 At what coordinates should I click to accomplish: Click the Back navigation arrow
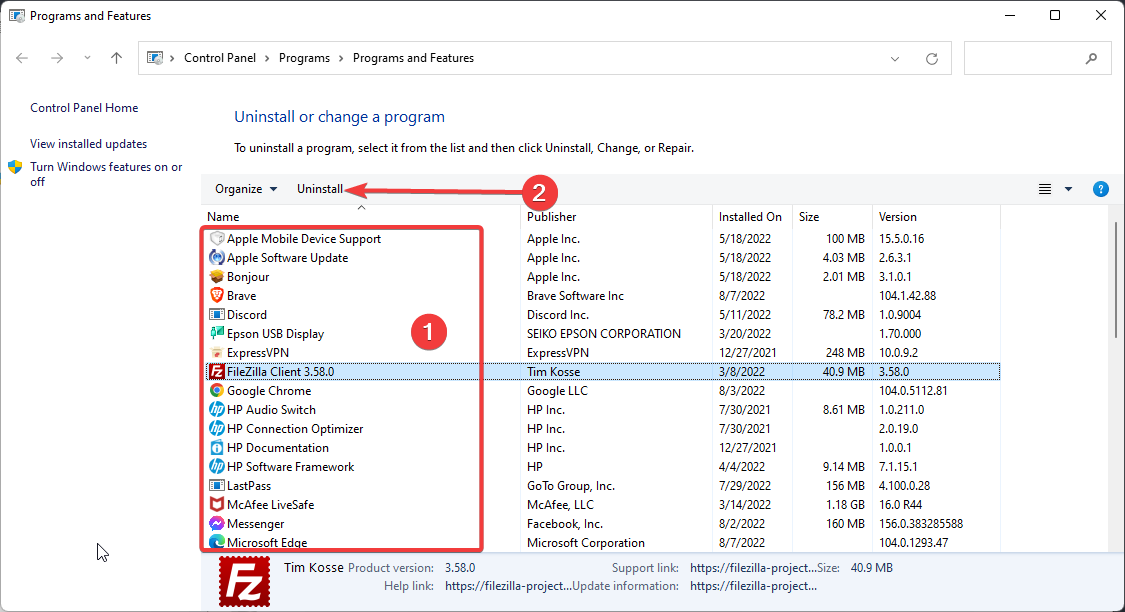tap(22, 58)
